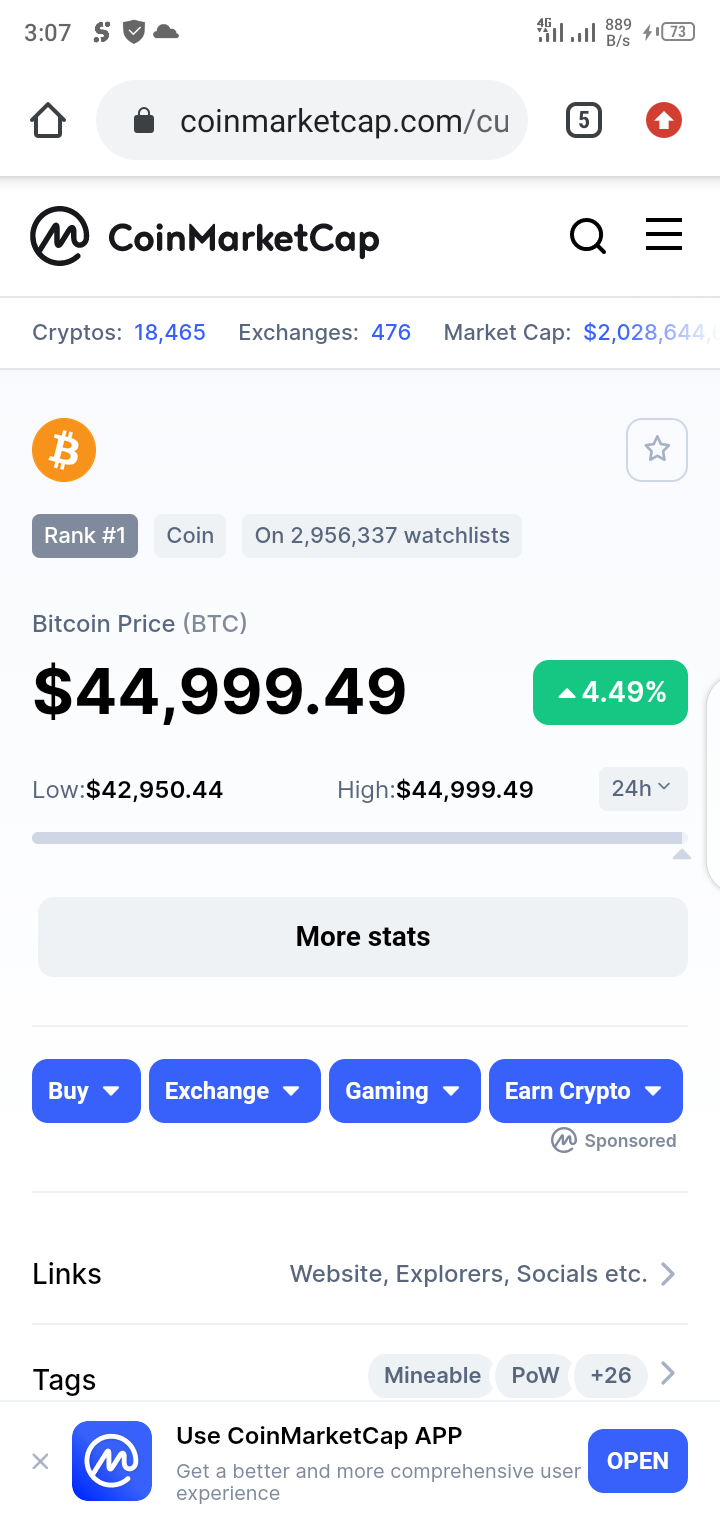Open the browser tab switcher showing 5
The width and height of the screenshot is (720, 1520).
pyautogui.click(x=584, y=121)
